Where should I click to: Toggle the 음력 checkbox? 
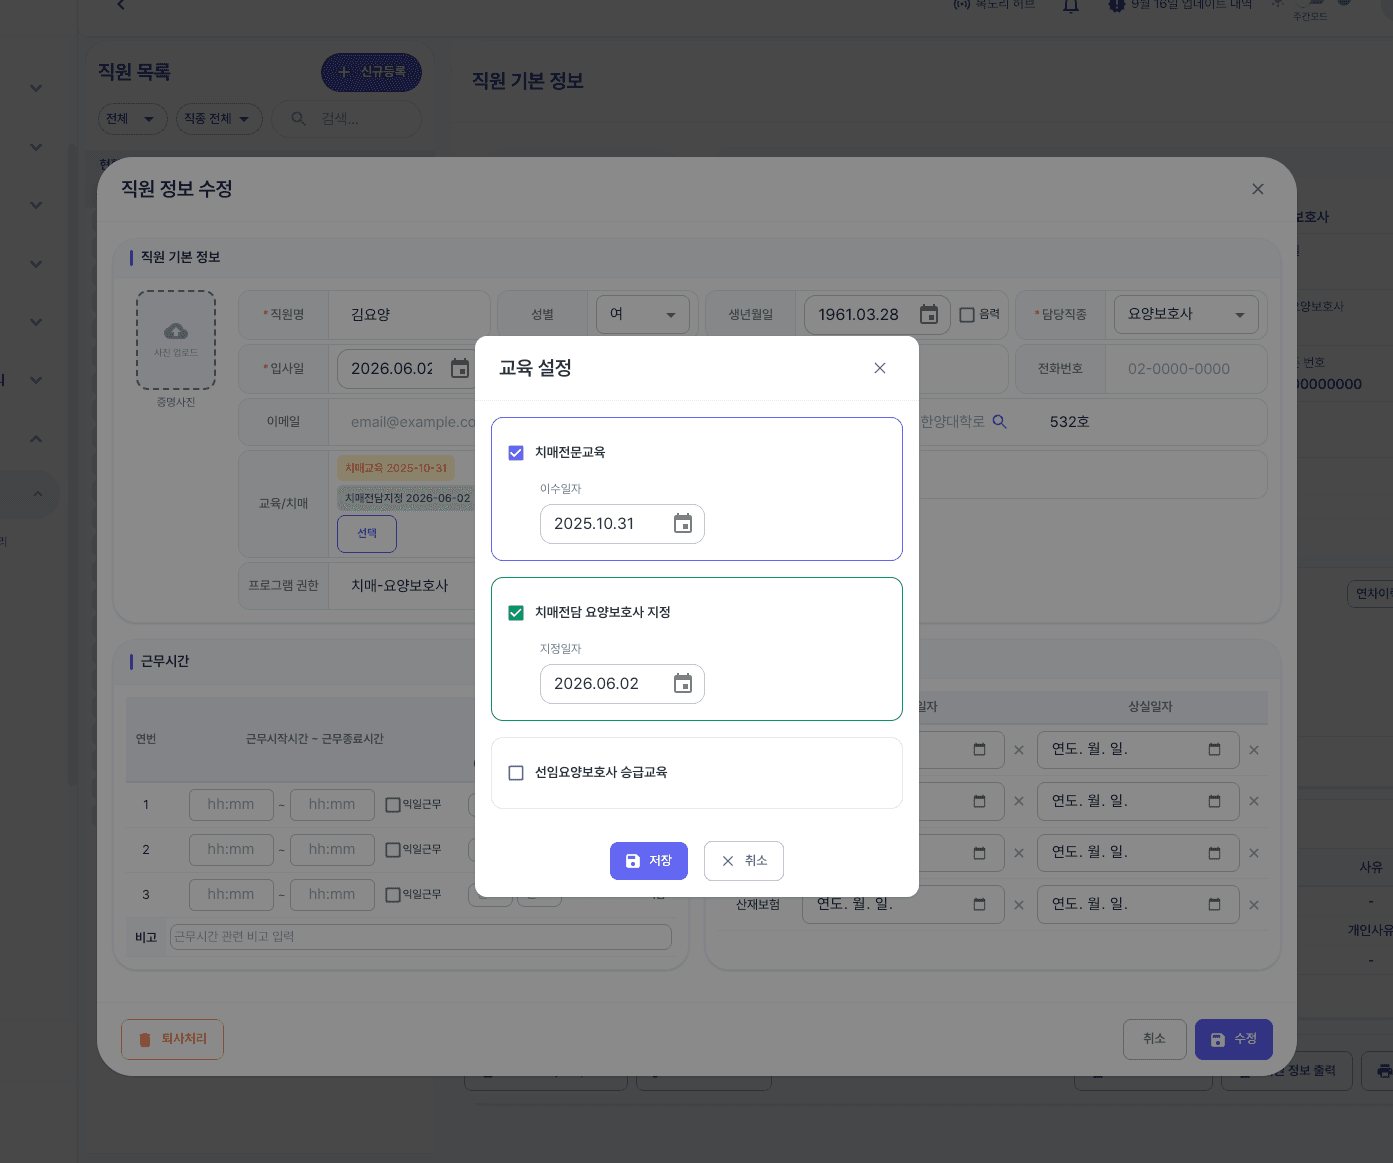pos(967,315)
